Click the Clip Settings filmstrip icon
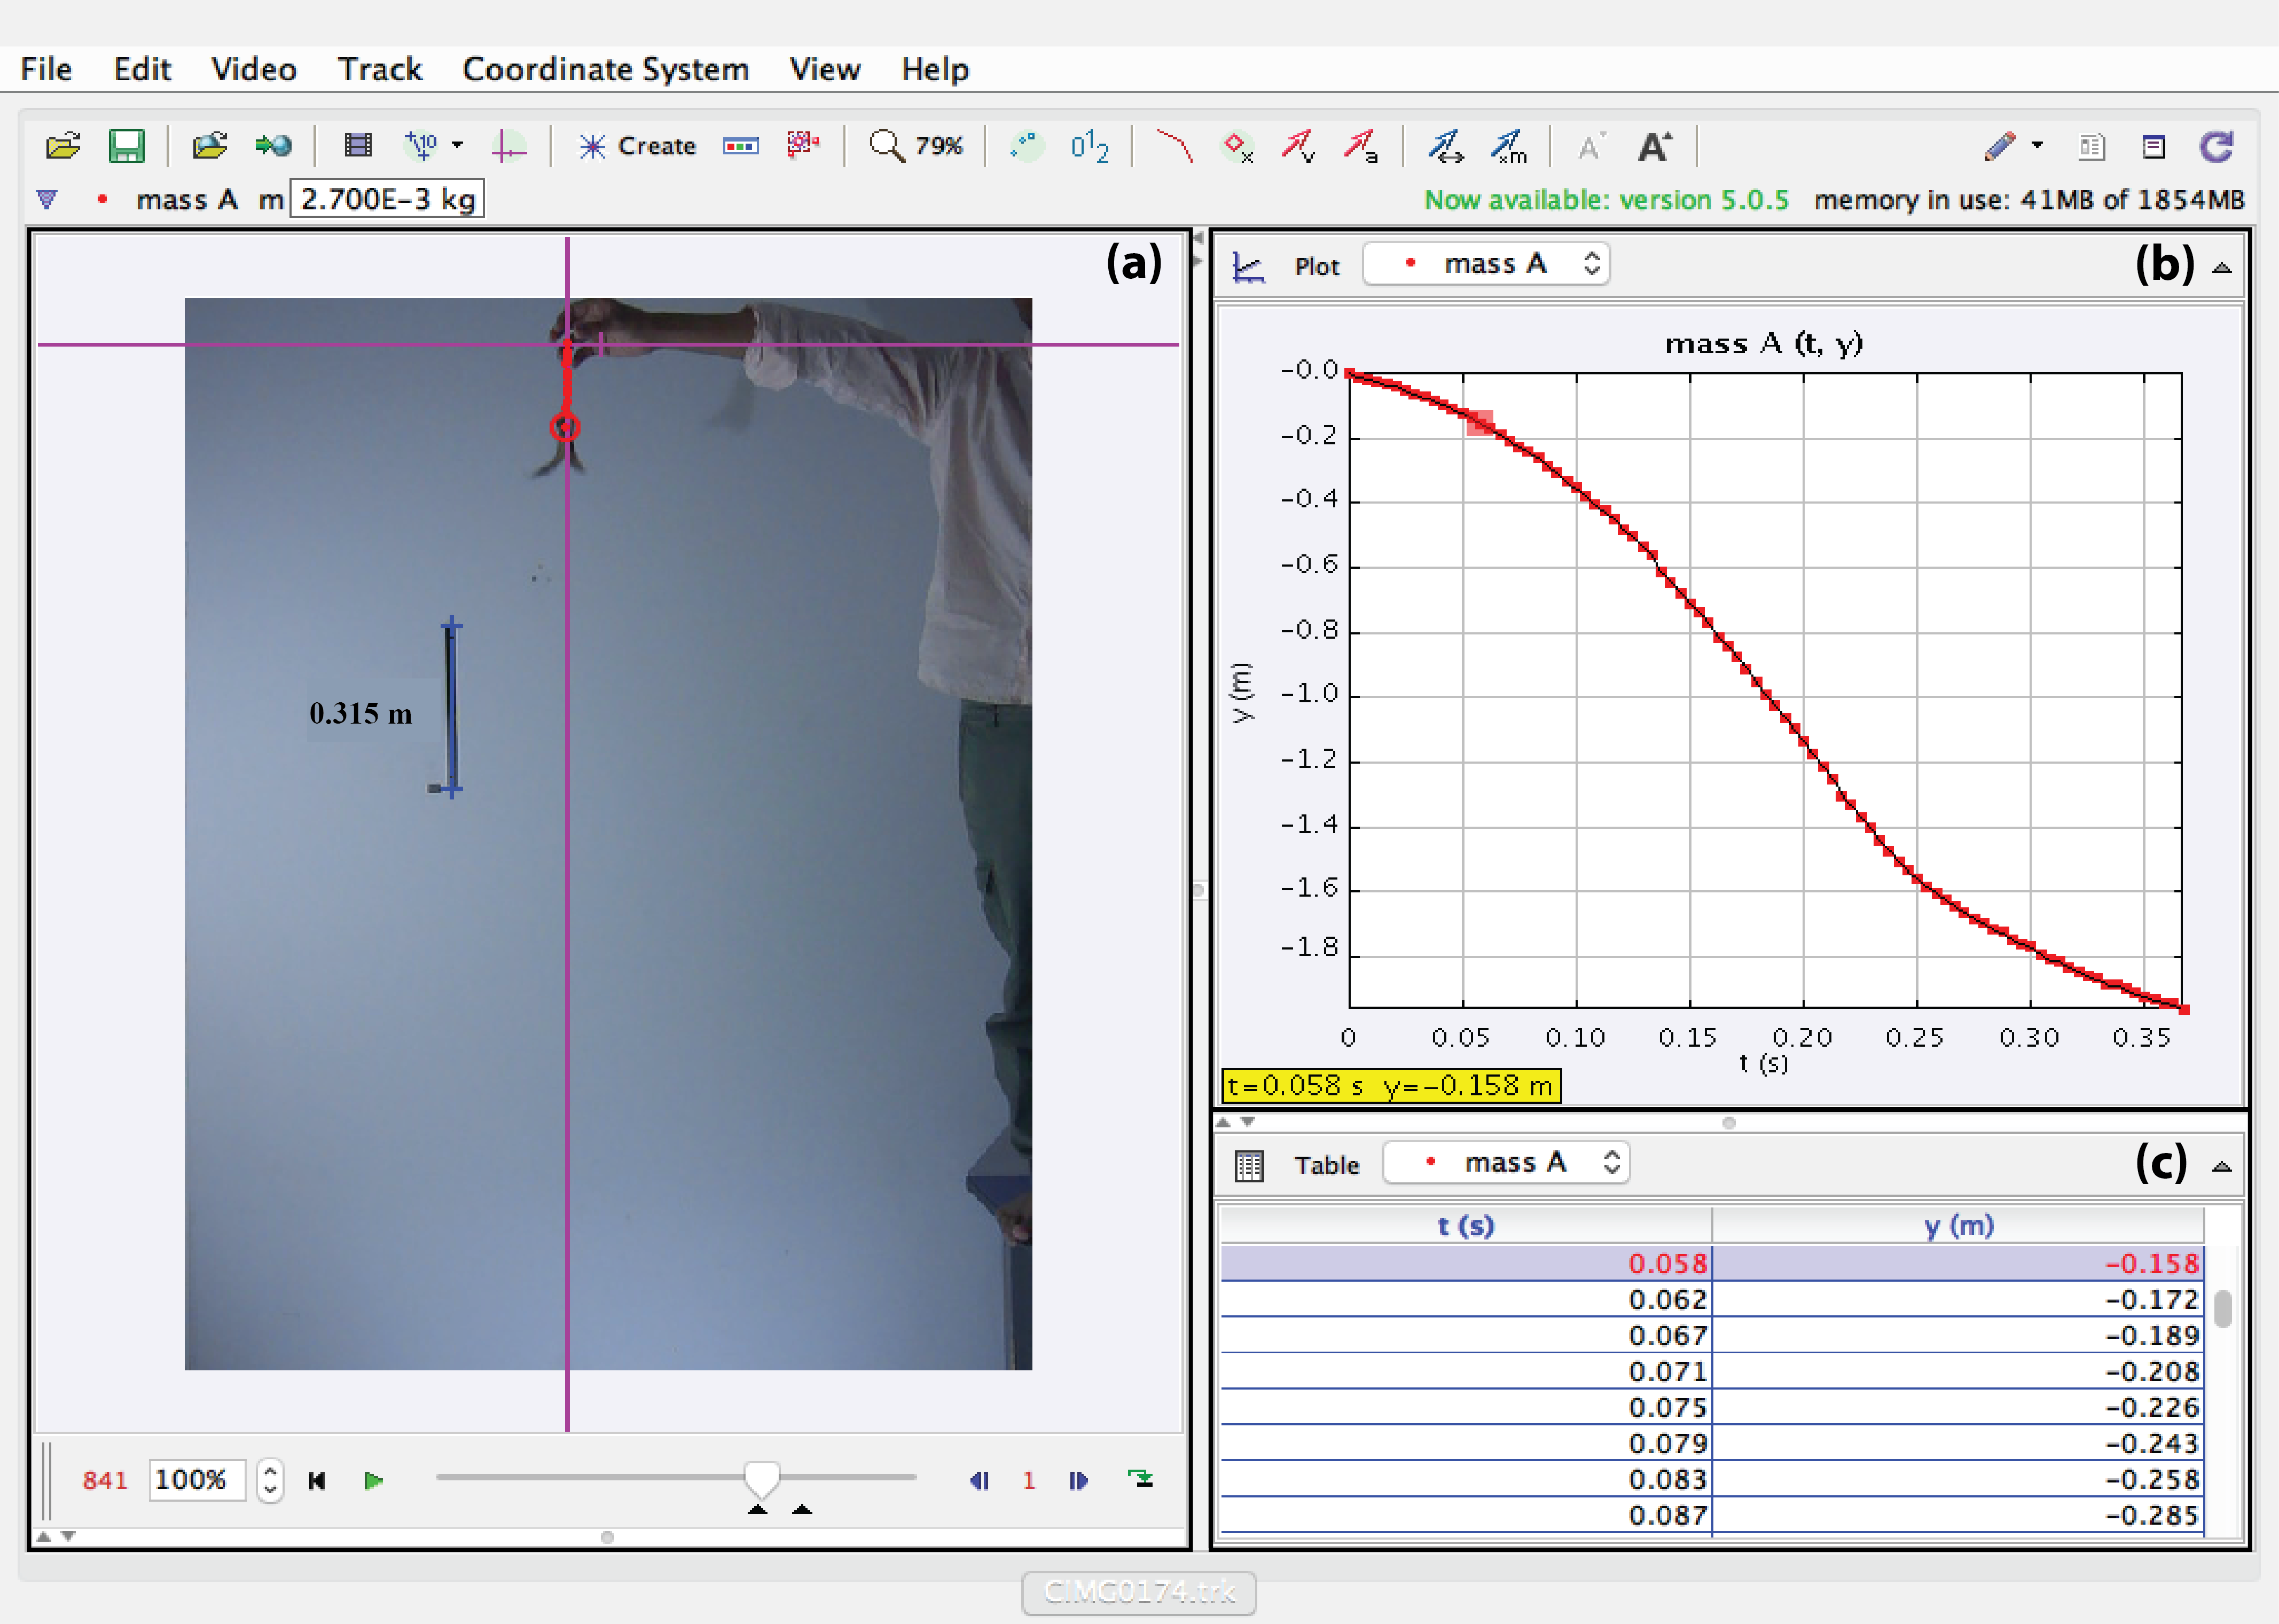 pos(357,146)
